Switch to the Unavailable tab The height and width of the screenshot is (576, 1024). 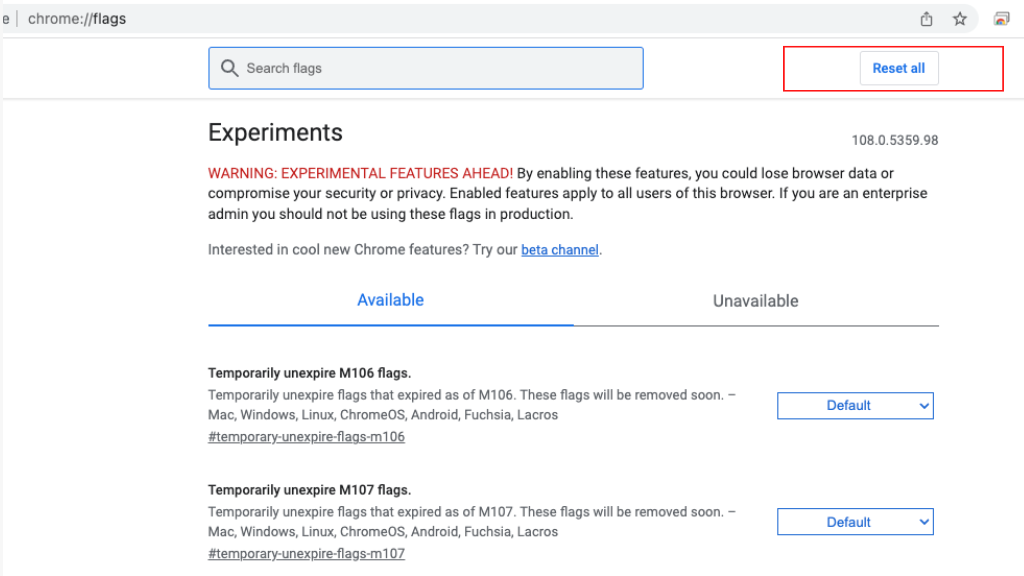[756, 300]
